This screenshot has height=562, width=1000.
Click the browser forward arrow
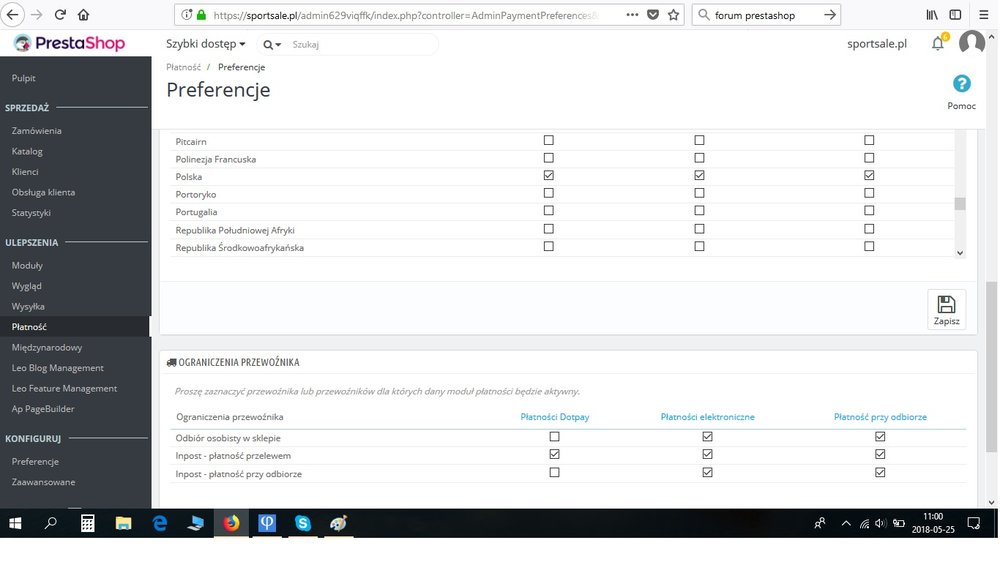pos(36,15)
